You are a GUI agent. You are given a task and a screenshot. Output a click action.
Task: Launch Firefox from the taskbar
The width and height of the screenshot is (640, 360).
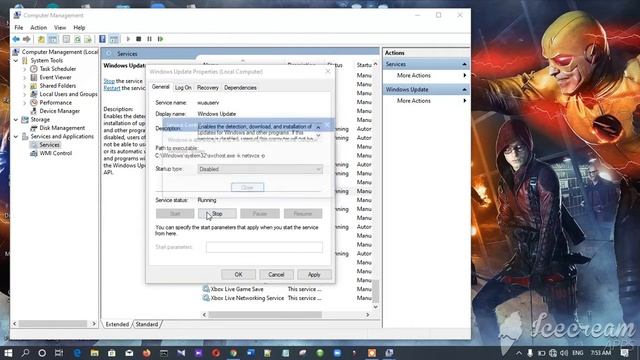click(147, 353)
